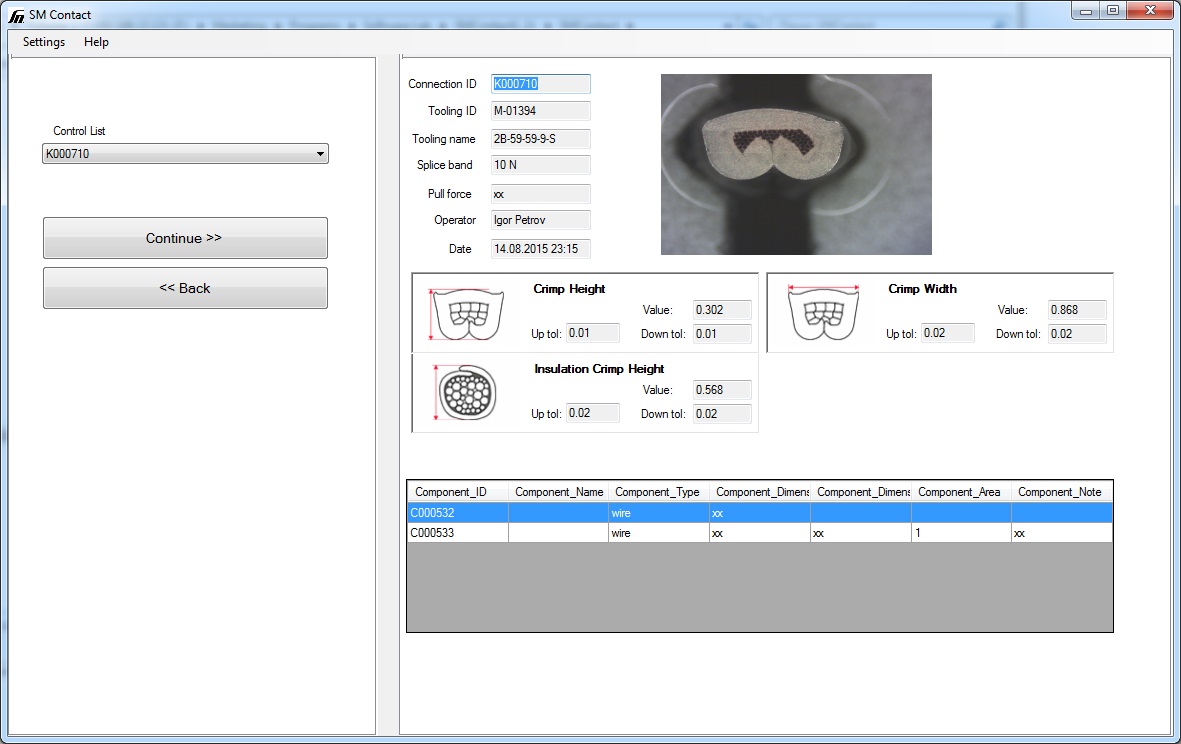Select row C000532 in the component table
The image size is (1181, 744).
pyautogui.click(x=457, y=513)
